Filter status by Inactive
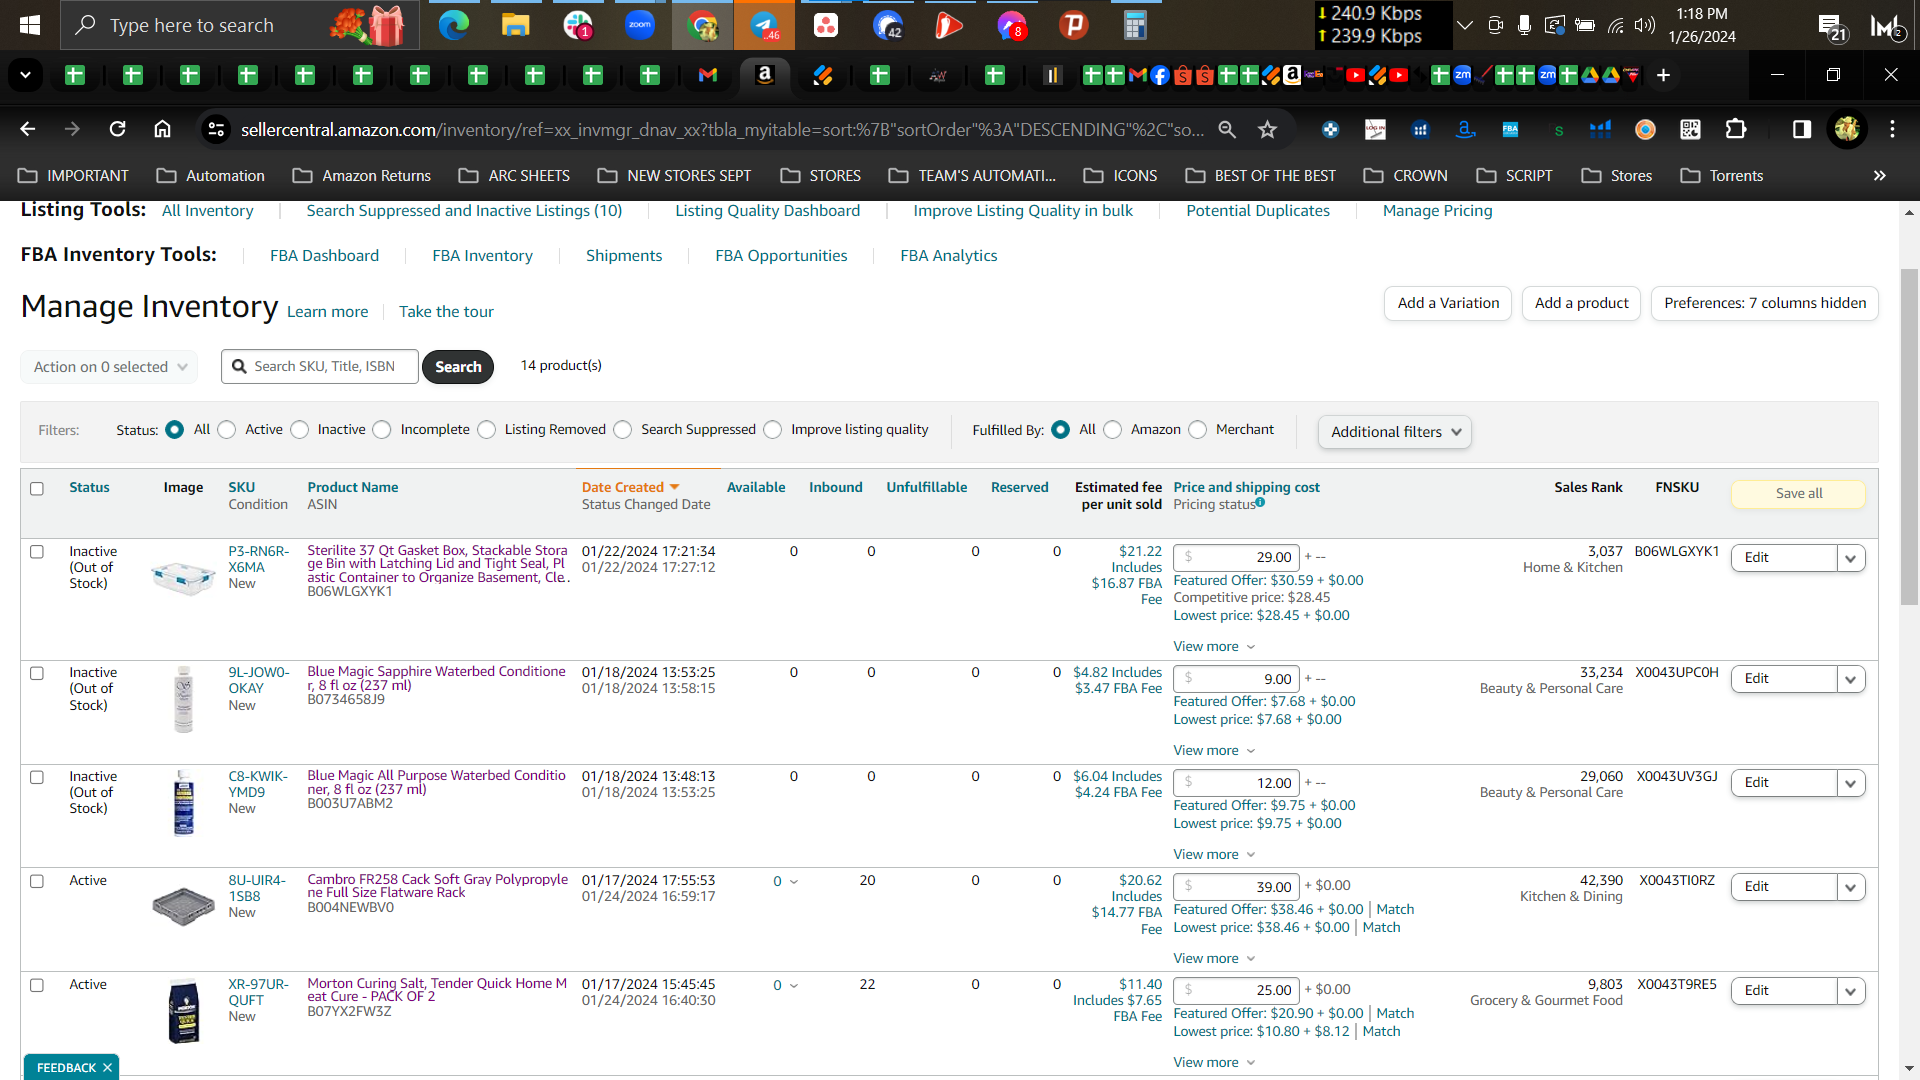Viewport: 1920px width, 1080px height. (x=300, y=430)
